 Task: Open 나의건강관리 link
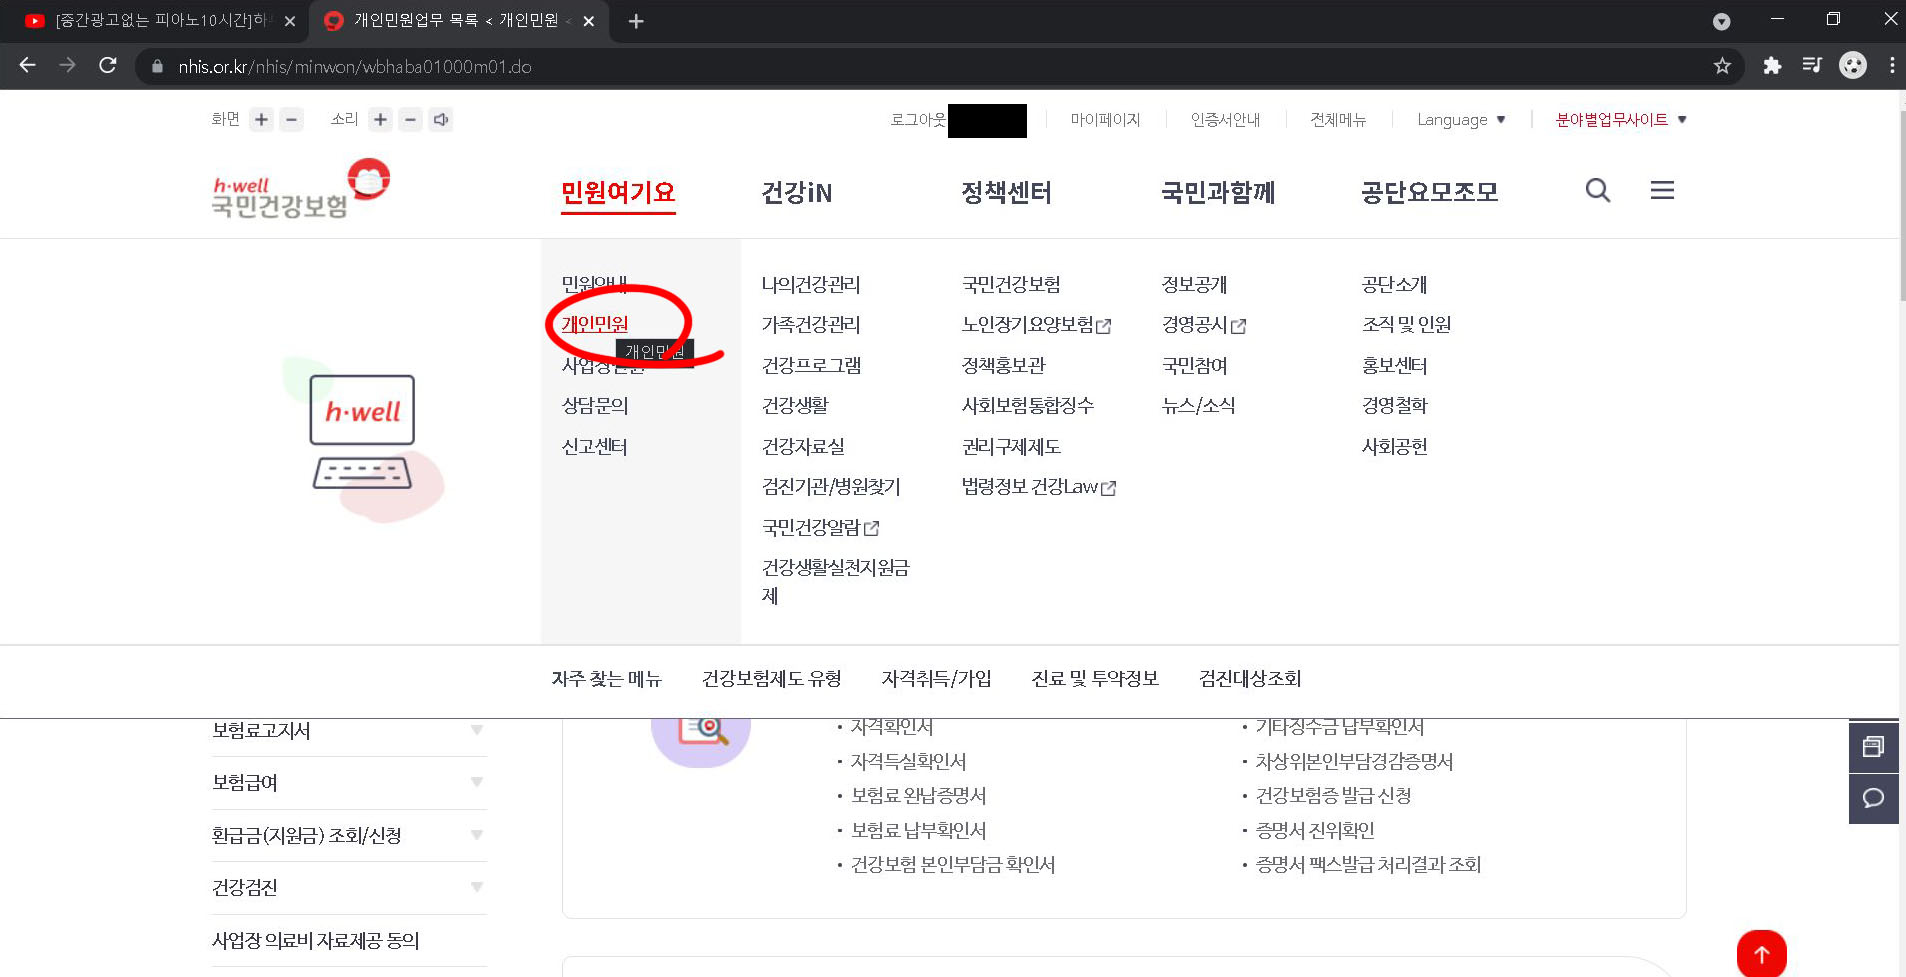[811, 284]
